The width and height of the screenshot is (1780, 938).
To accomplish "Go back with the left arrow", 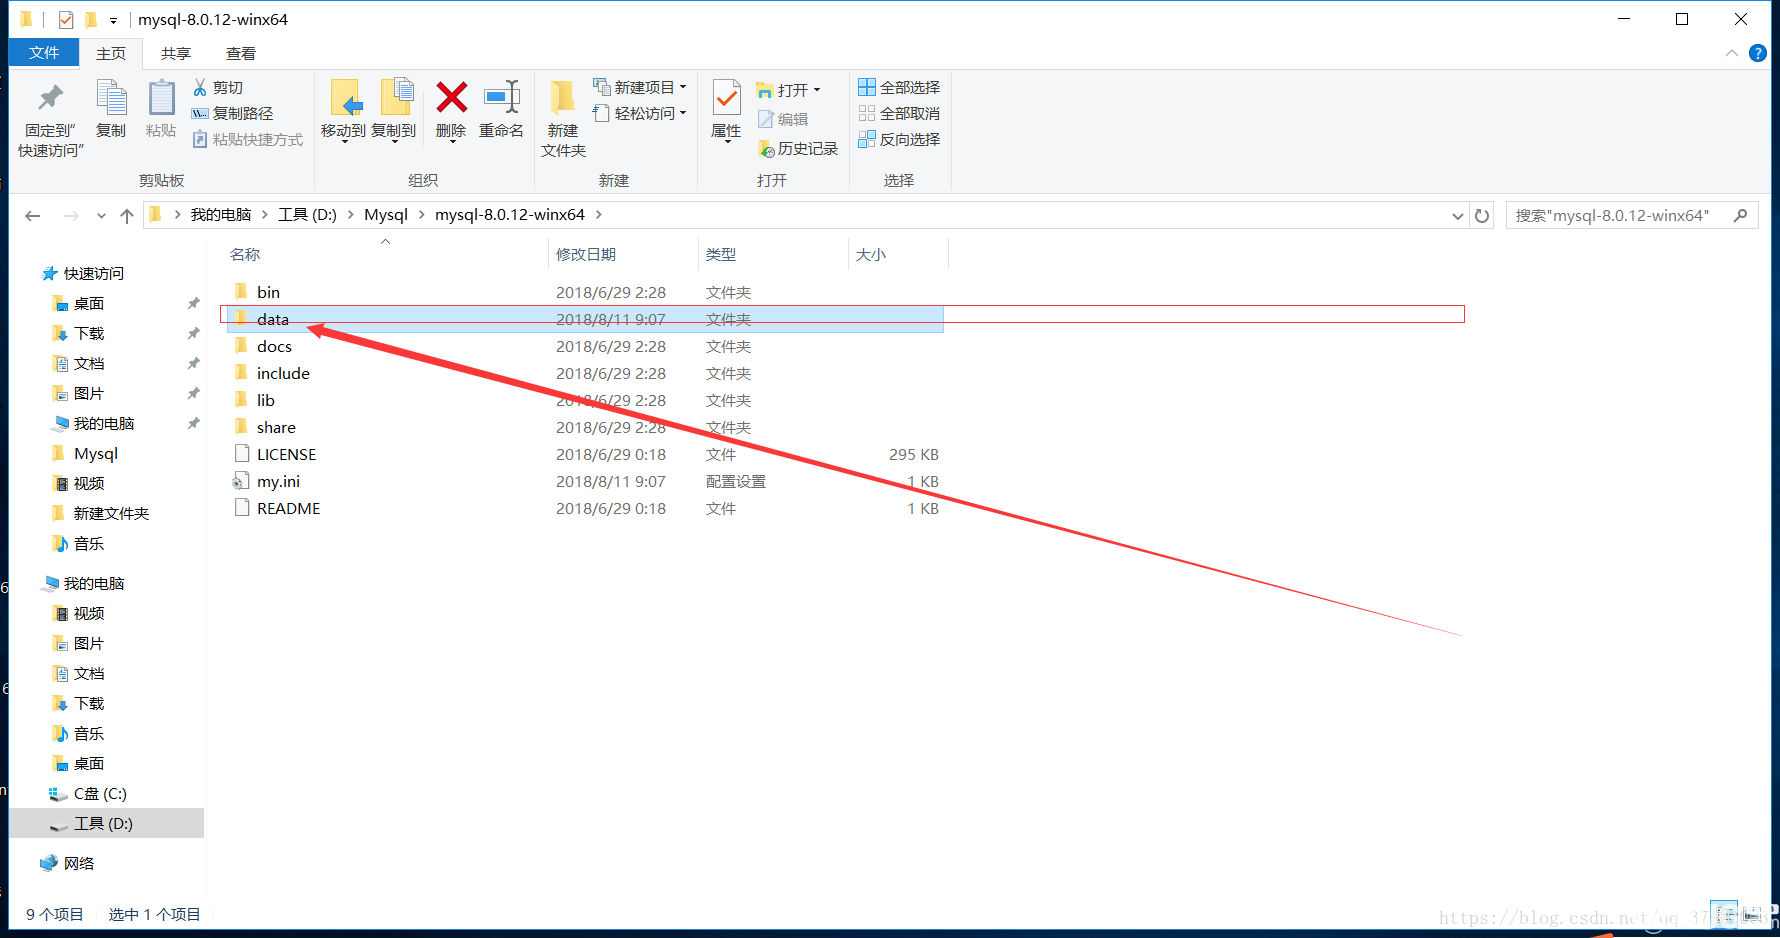I will pos(33,215).
